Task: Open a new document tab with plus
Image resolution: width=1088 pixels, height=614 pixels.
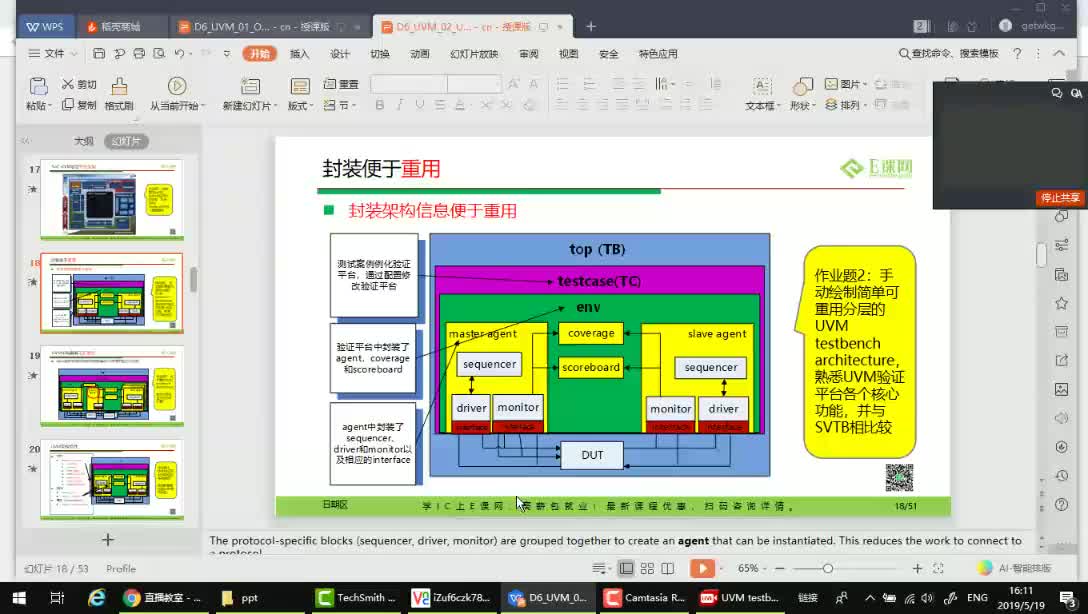Action: click(x=590, y=26)
